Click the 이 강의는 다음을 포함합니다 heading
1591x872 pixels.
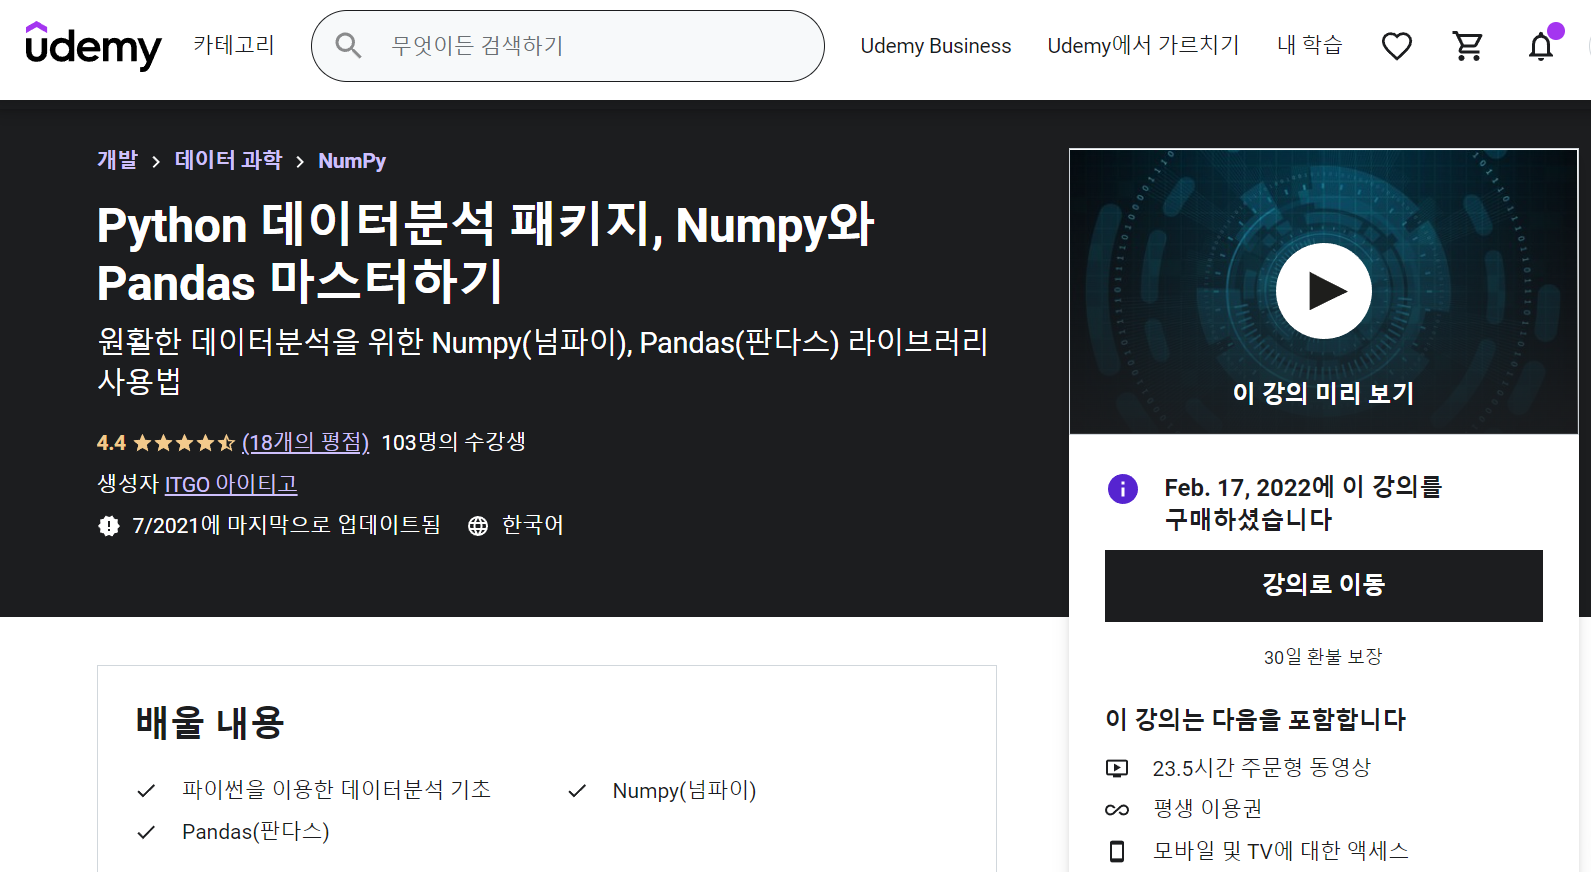1256,720
